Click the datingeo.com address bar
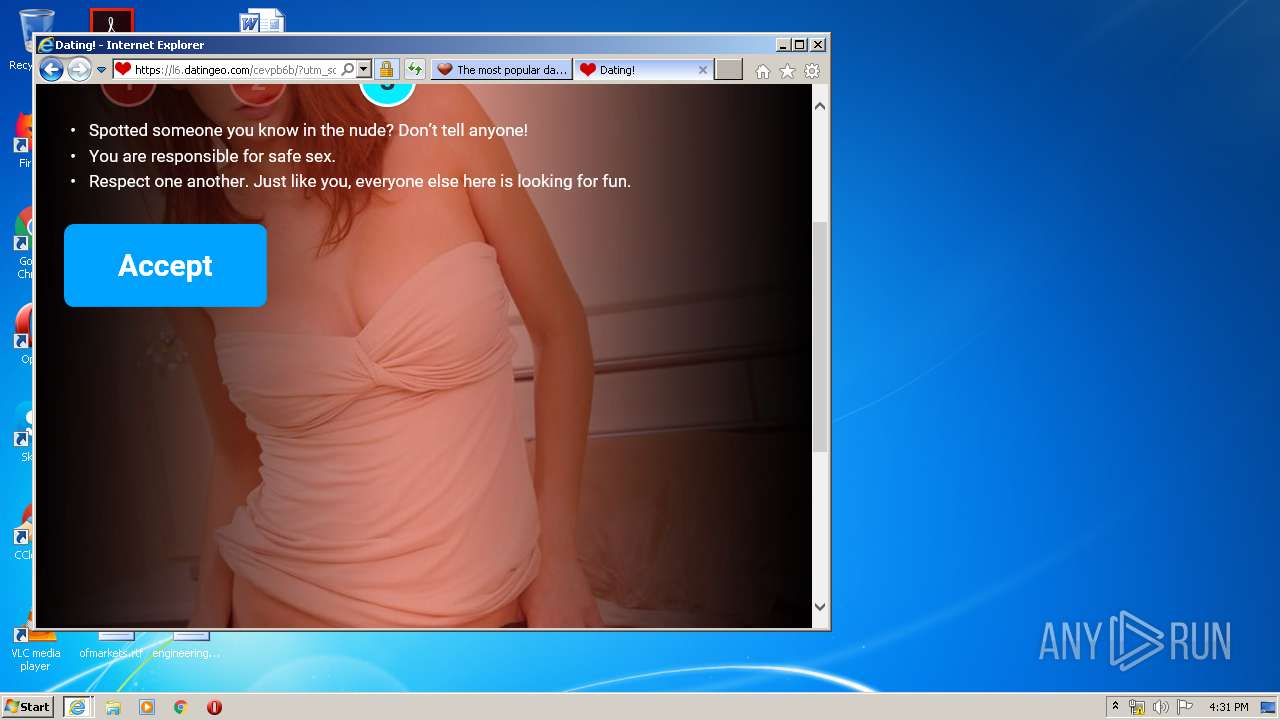The height and width of the screenshot is (720, 1280). click(x=235, y=70)
